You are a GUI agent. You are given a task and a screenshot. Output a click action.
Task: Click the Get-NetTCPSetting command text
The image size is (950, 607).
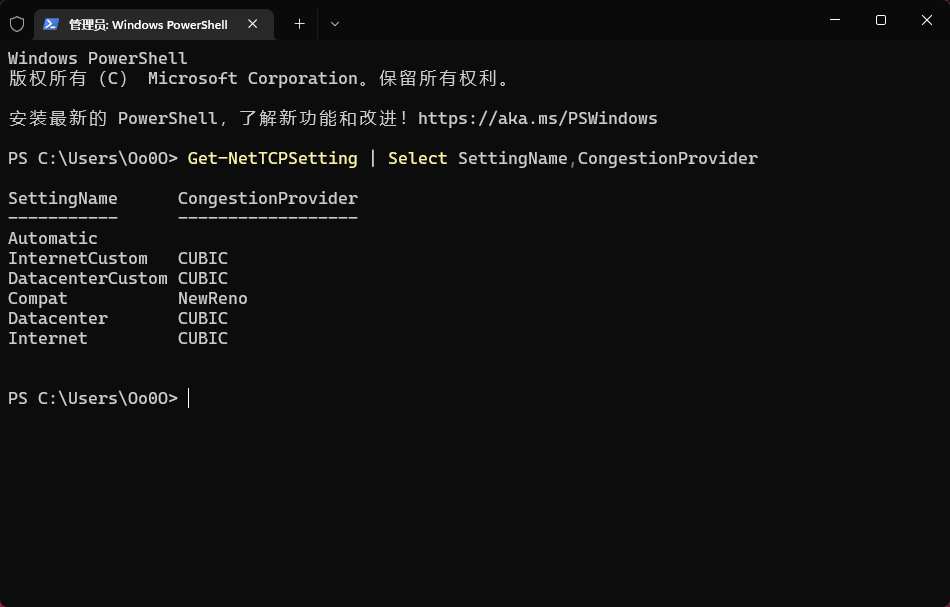272,158
